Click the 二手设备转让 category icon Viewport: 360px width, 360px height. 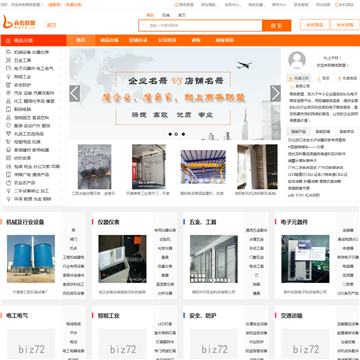point(9,191)
